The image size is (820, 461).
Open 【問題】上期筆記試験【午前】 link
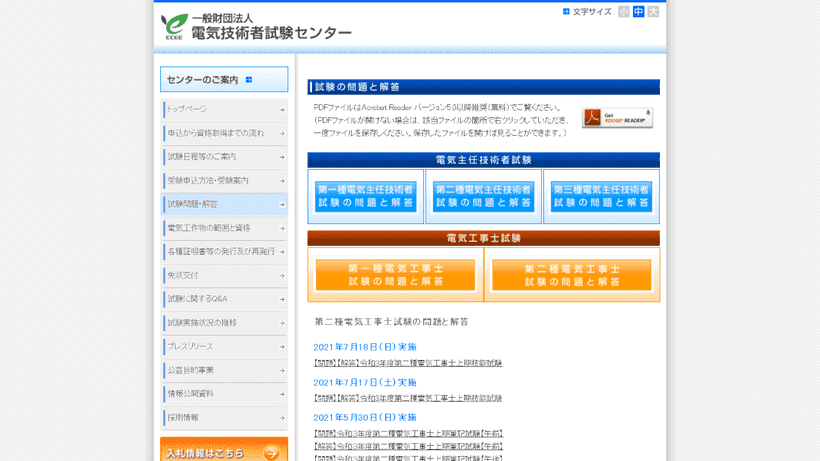408,433
